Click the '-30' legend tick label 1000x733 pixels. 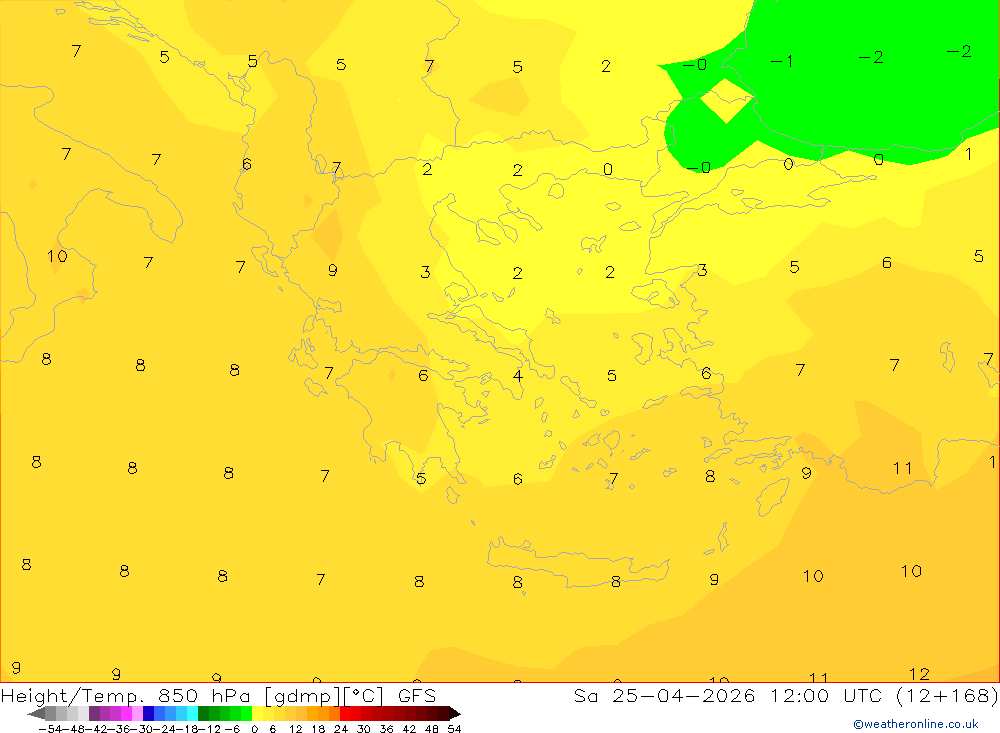point(140,729)
